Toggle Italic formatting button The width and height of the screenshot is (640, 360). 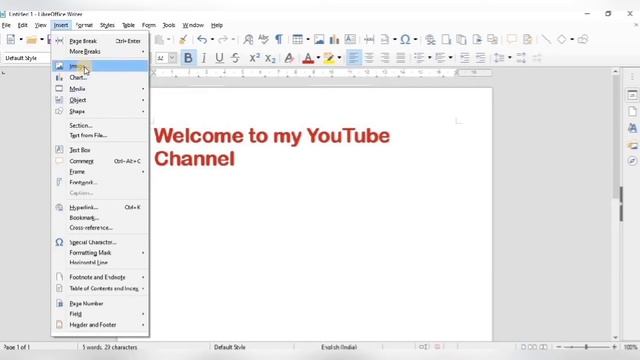204,58
